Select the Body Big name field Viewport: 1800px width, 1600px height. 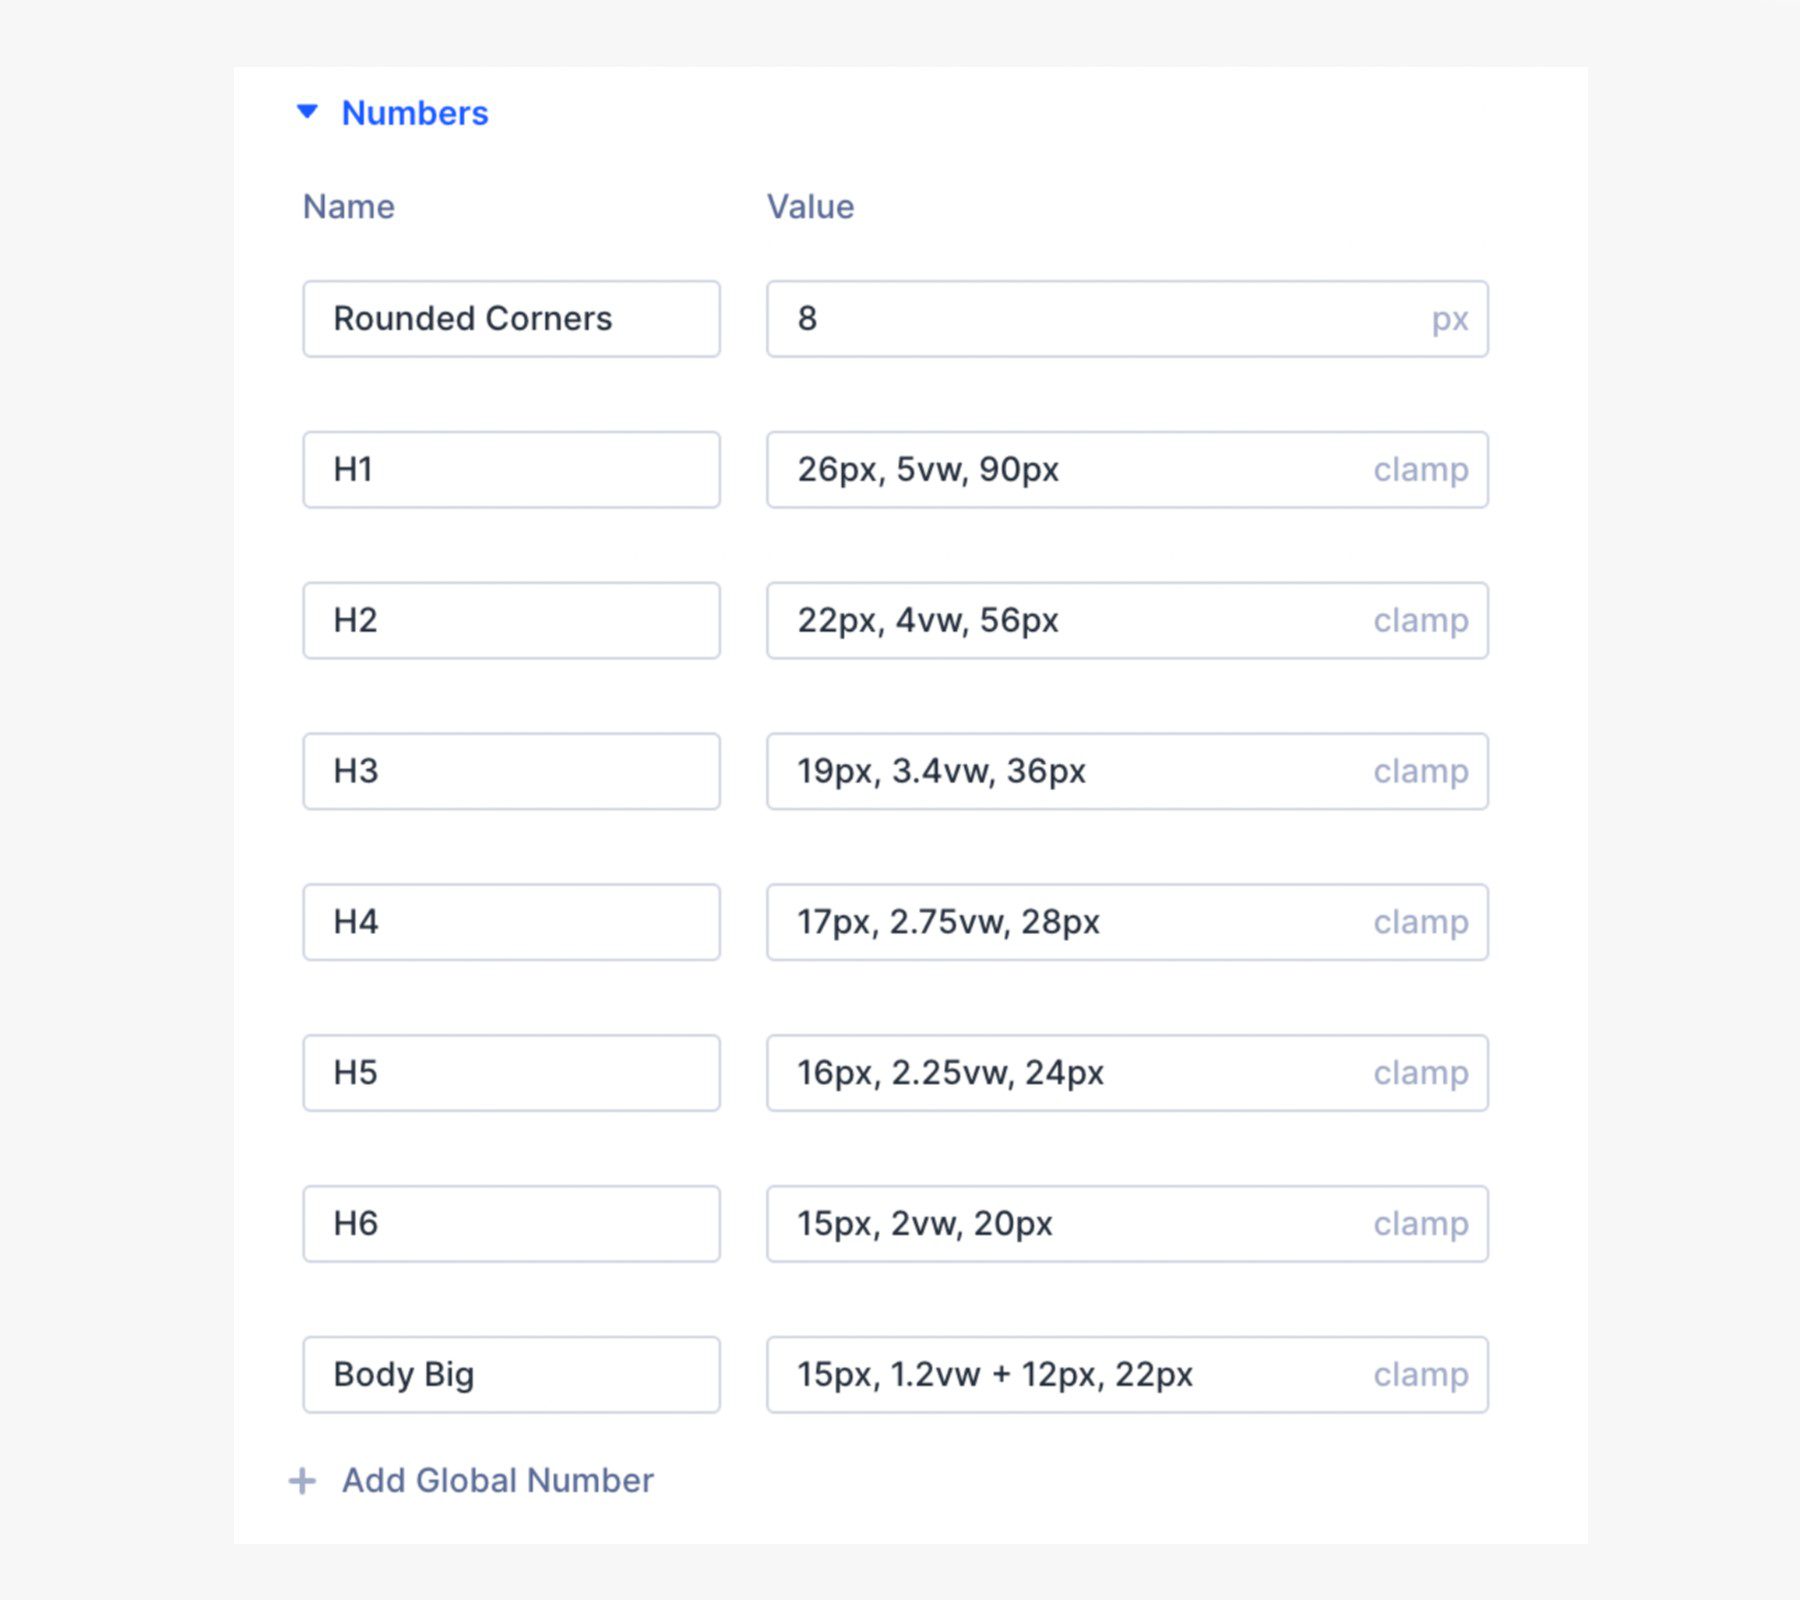(512, 1374)
